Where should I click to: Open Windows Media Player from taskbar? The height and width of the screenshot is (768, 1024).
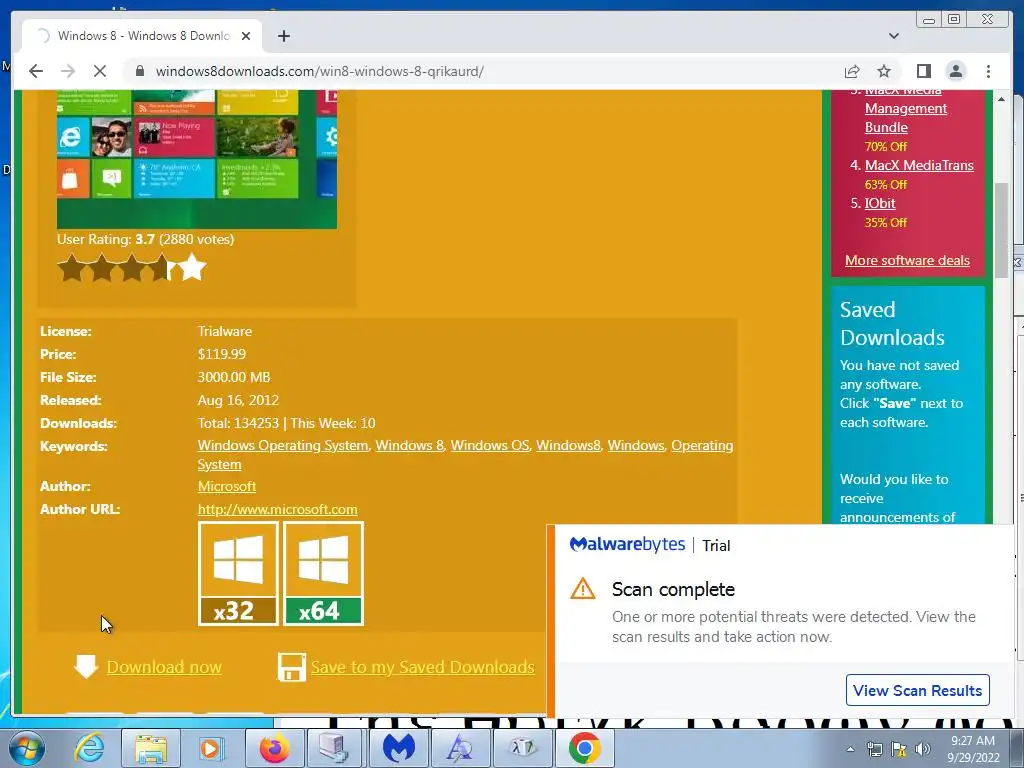click(x=211, y=748)
